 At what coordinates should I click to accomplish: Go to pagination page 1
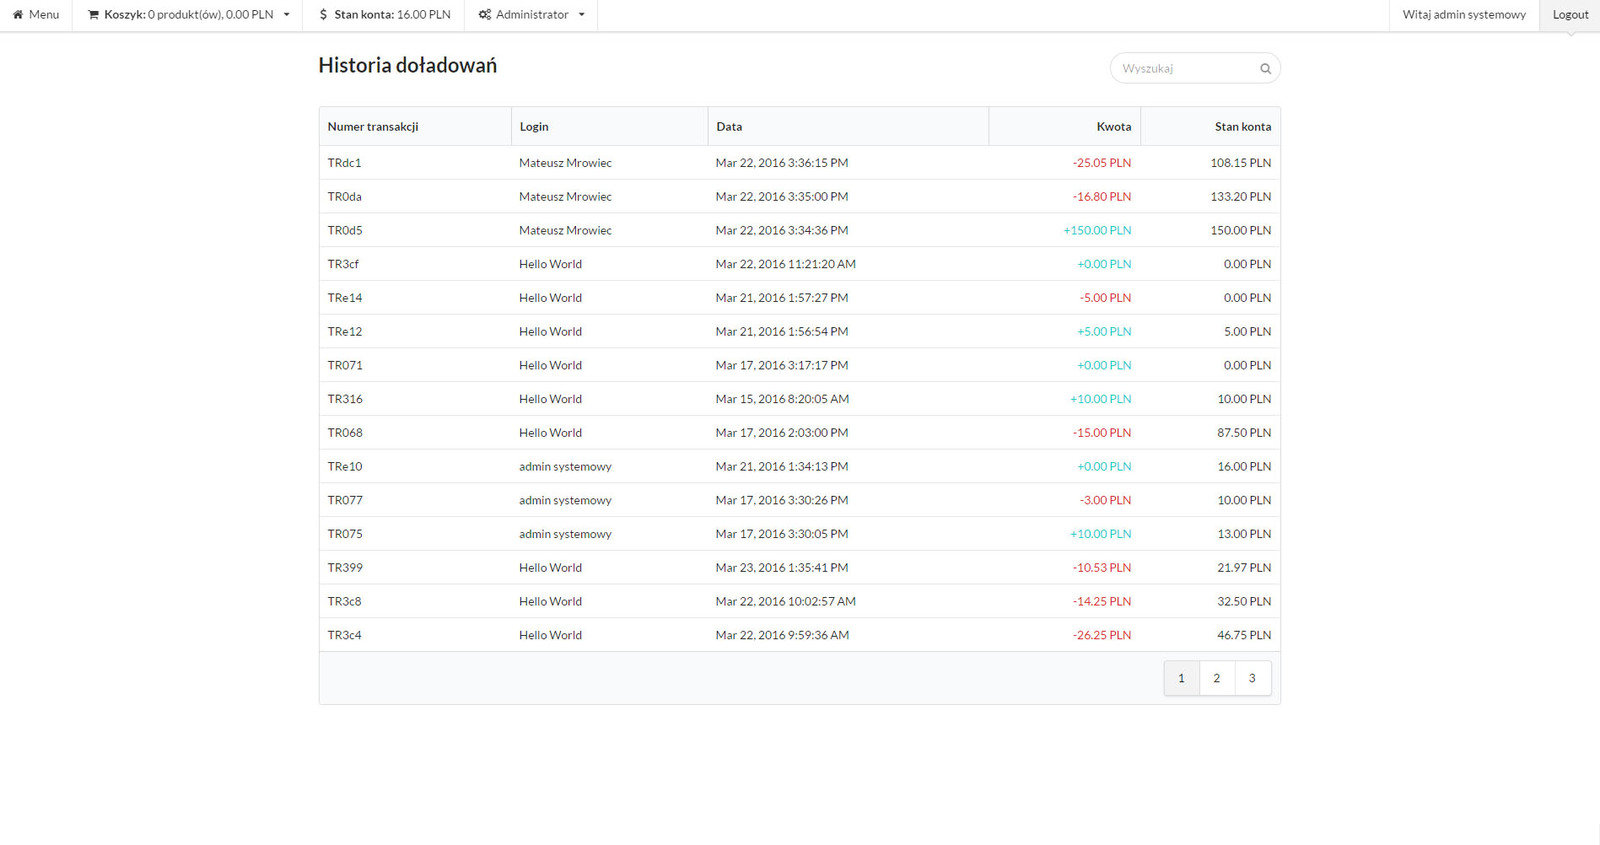click(x=1181, y=678)
